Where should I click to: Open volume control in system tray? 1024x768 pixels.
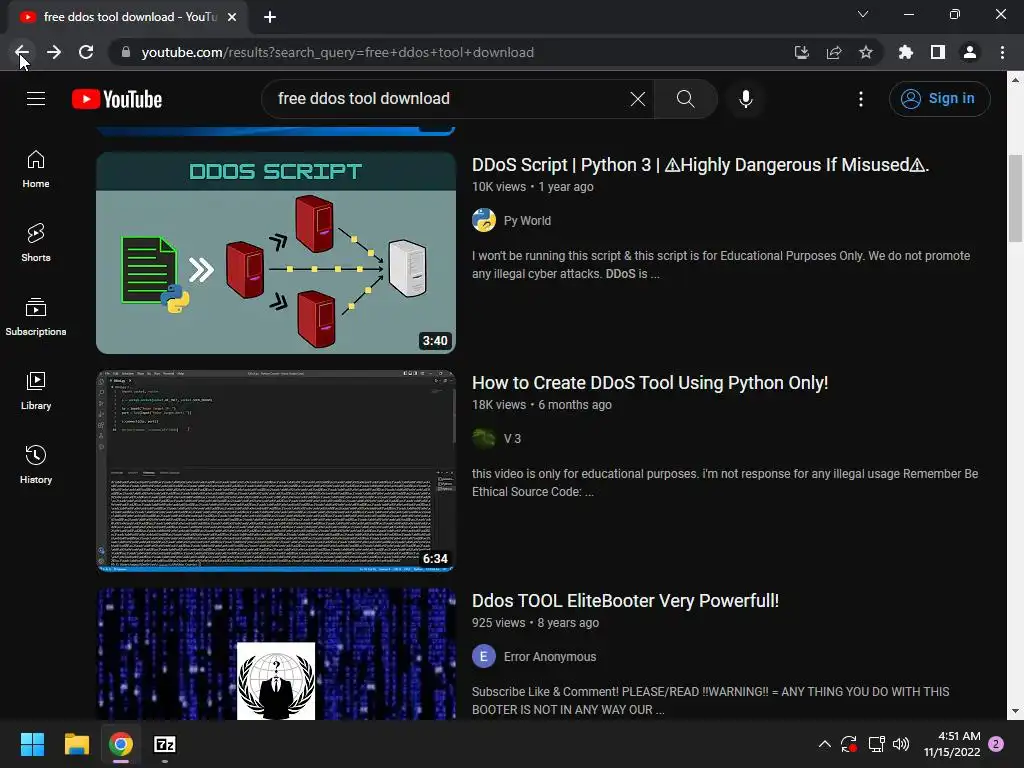(901, 744)
